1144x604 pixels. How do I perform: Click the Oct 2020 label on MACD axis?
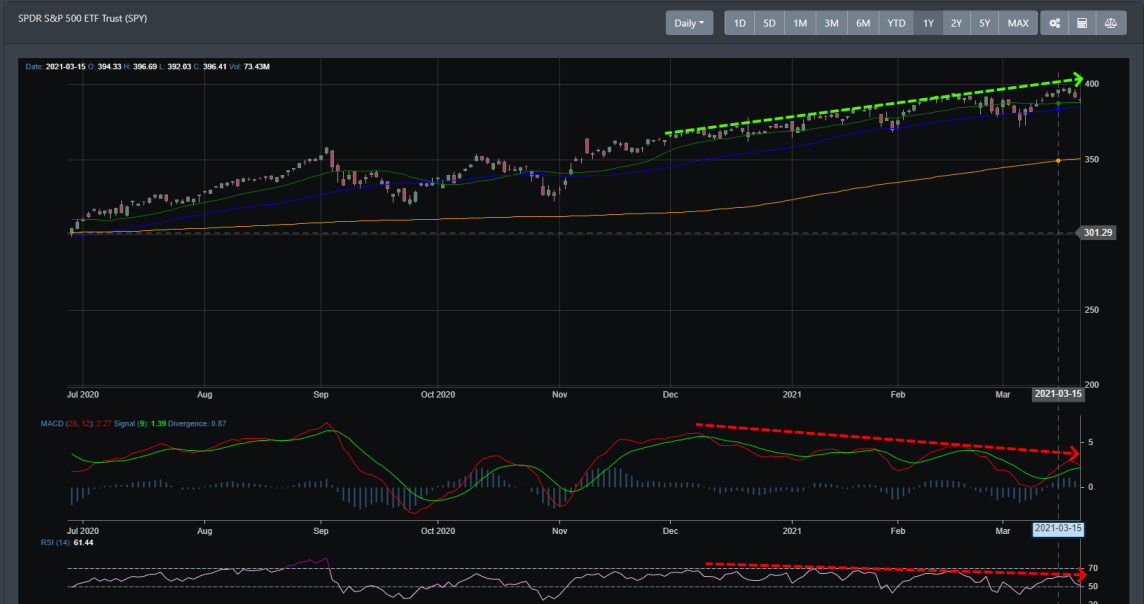tap(438, 531)
